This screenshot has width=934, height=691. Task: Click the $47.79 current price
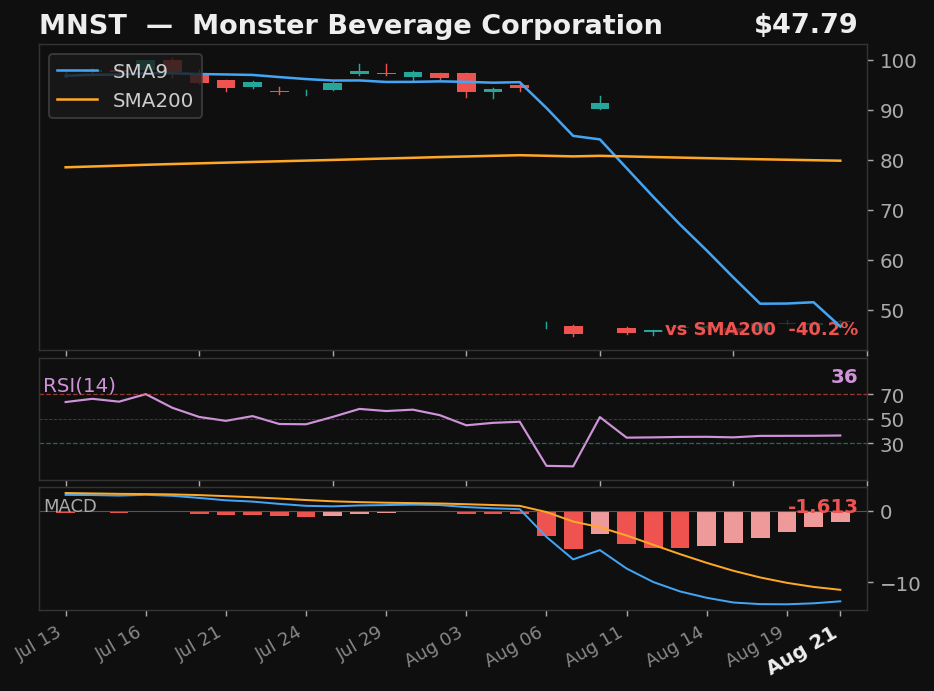(805, 24)
